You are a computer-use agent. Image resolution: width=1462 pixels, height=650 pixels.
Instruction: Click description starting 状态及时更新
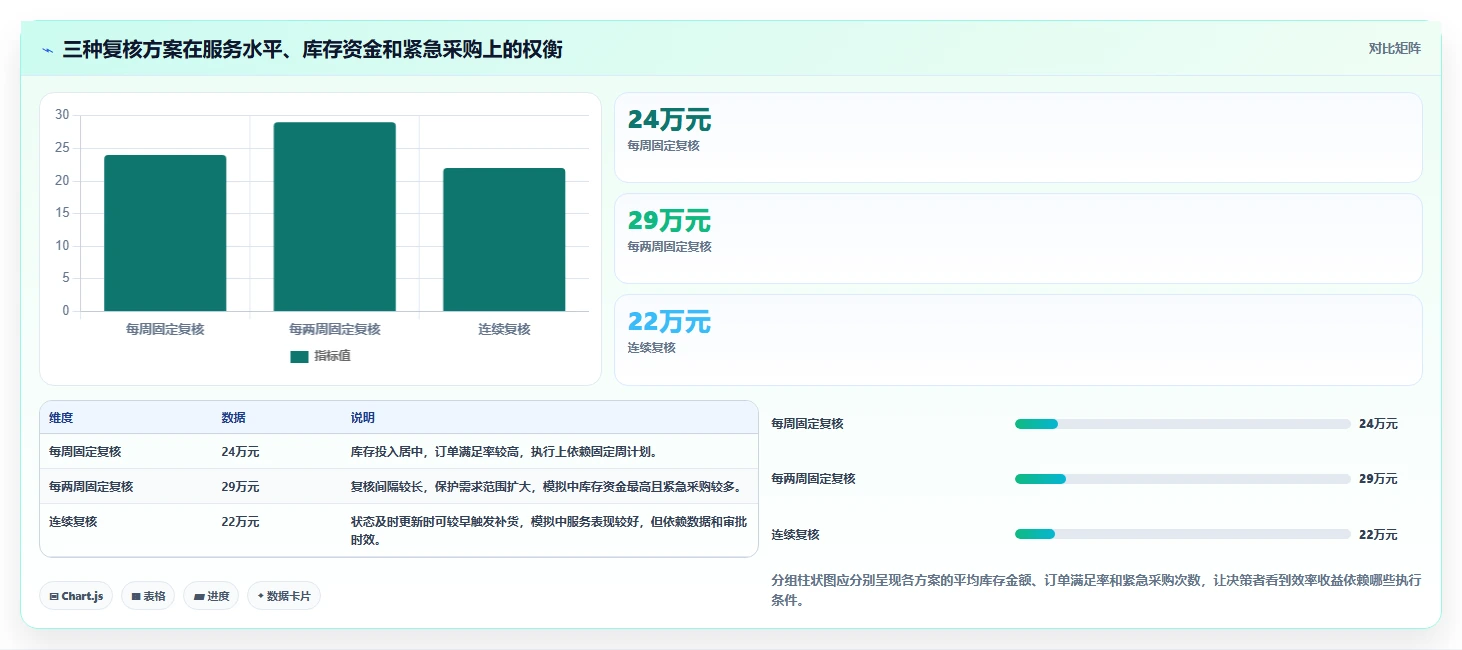[548, 531]
